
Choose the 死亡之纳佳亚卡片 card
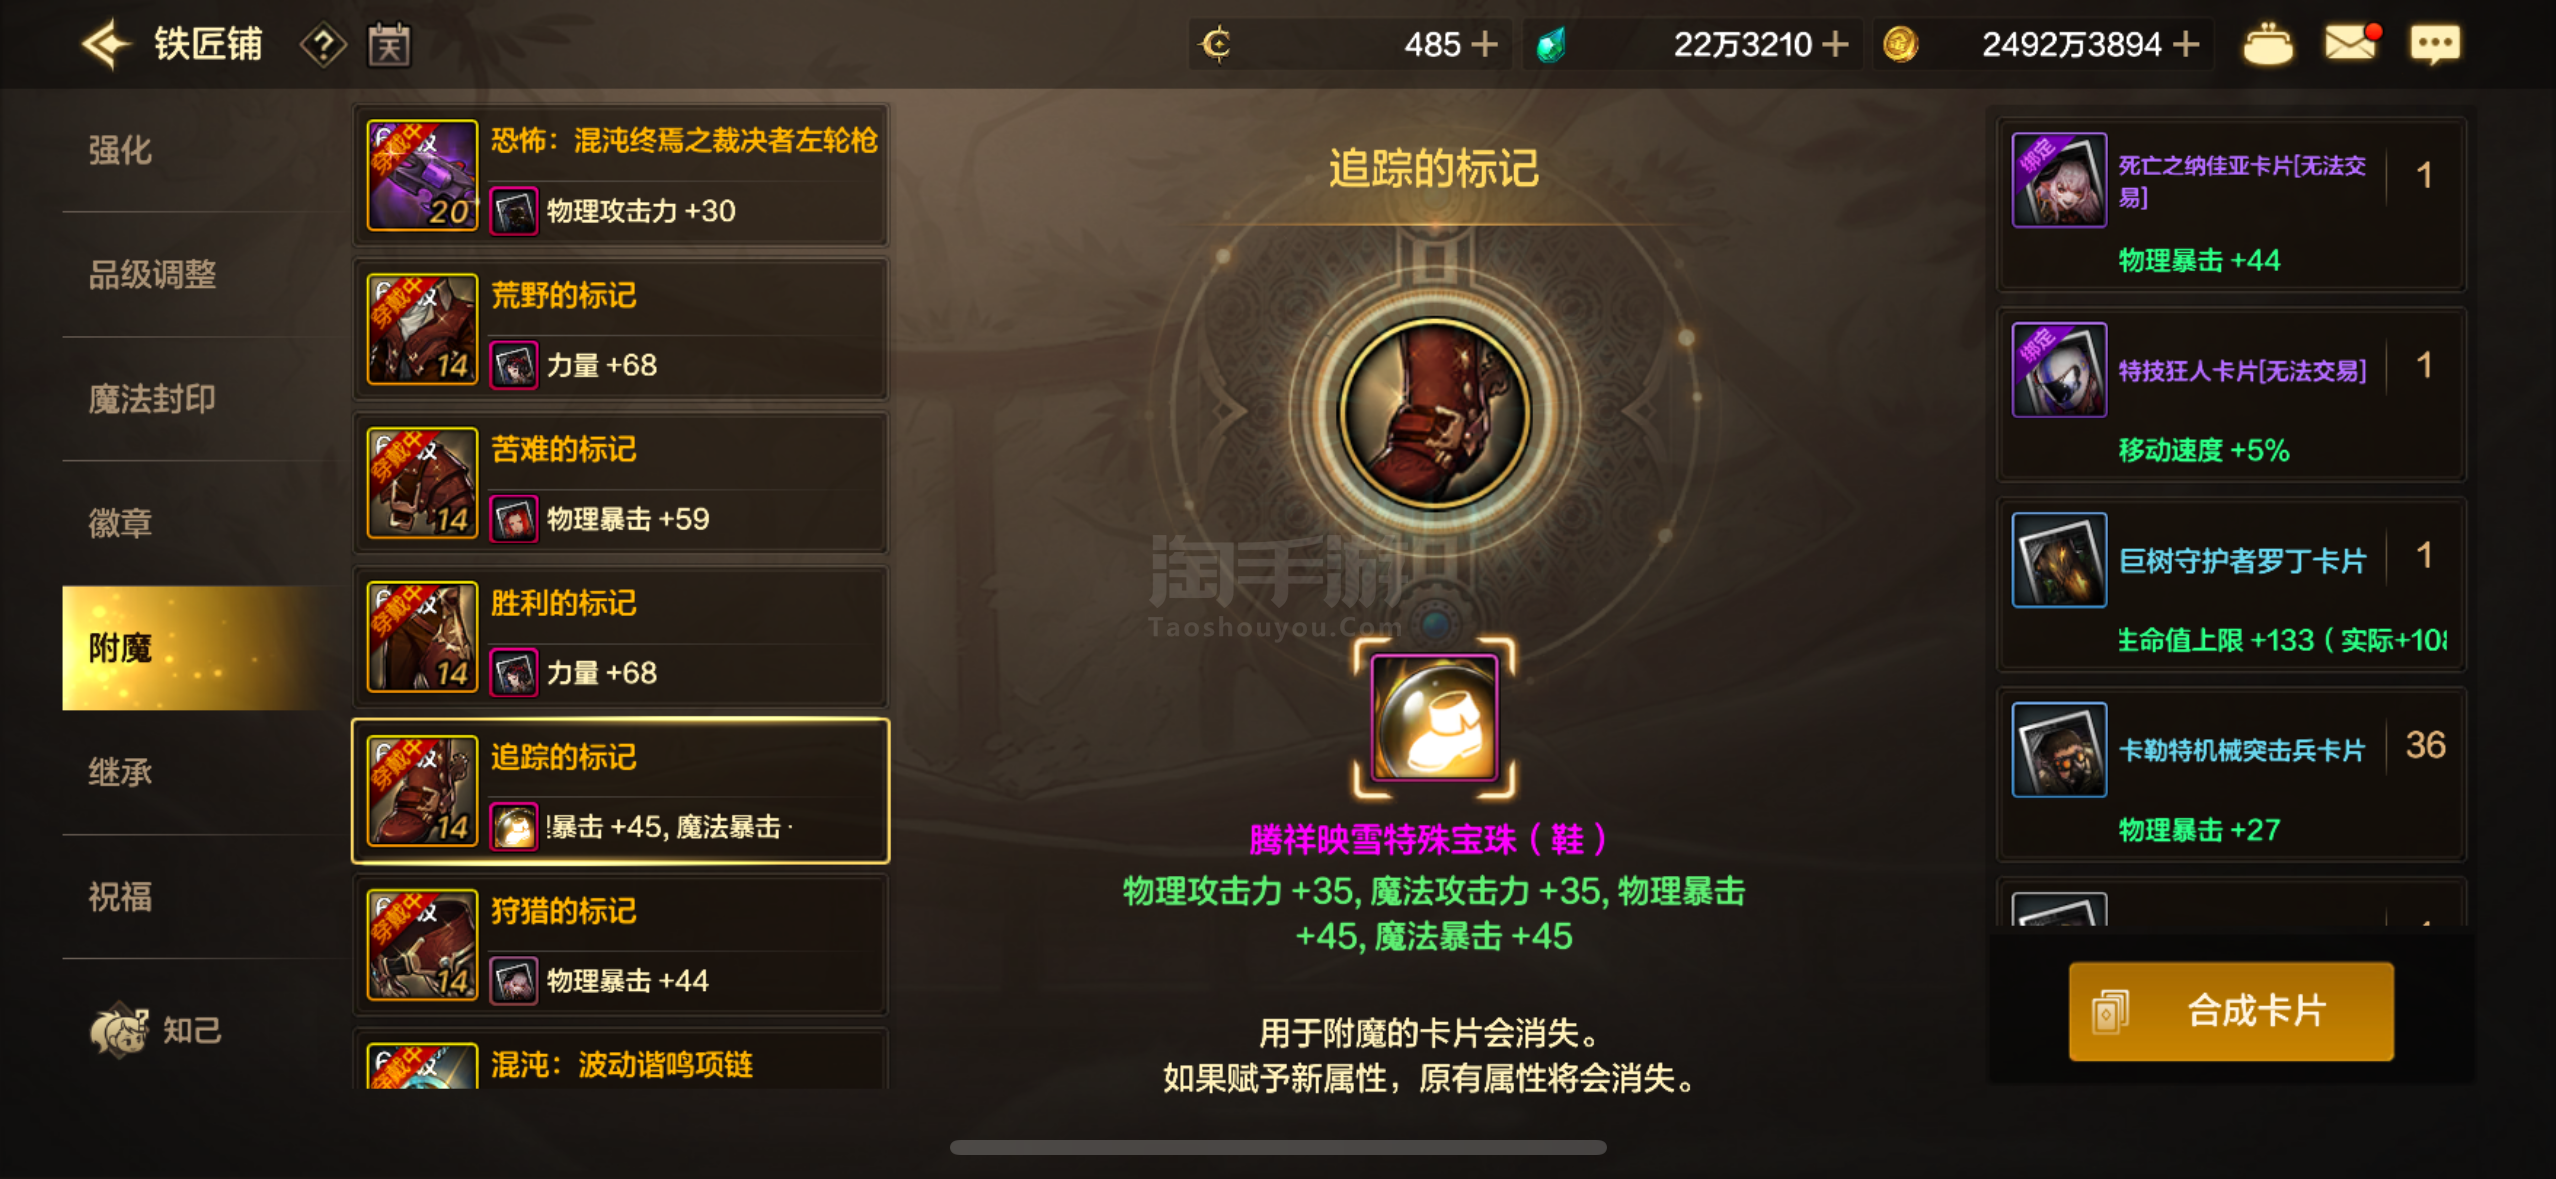[2231, 204]
